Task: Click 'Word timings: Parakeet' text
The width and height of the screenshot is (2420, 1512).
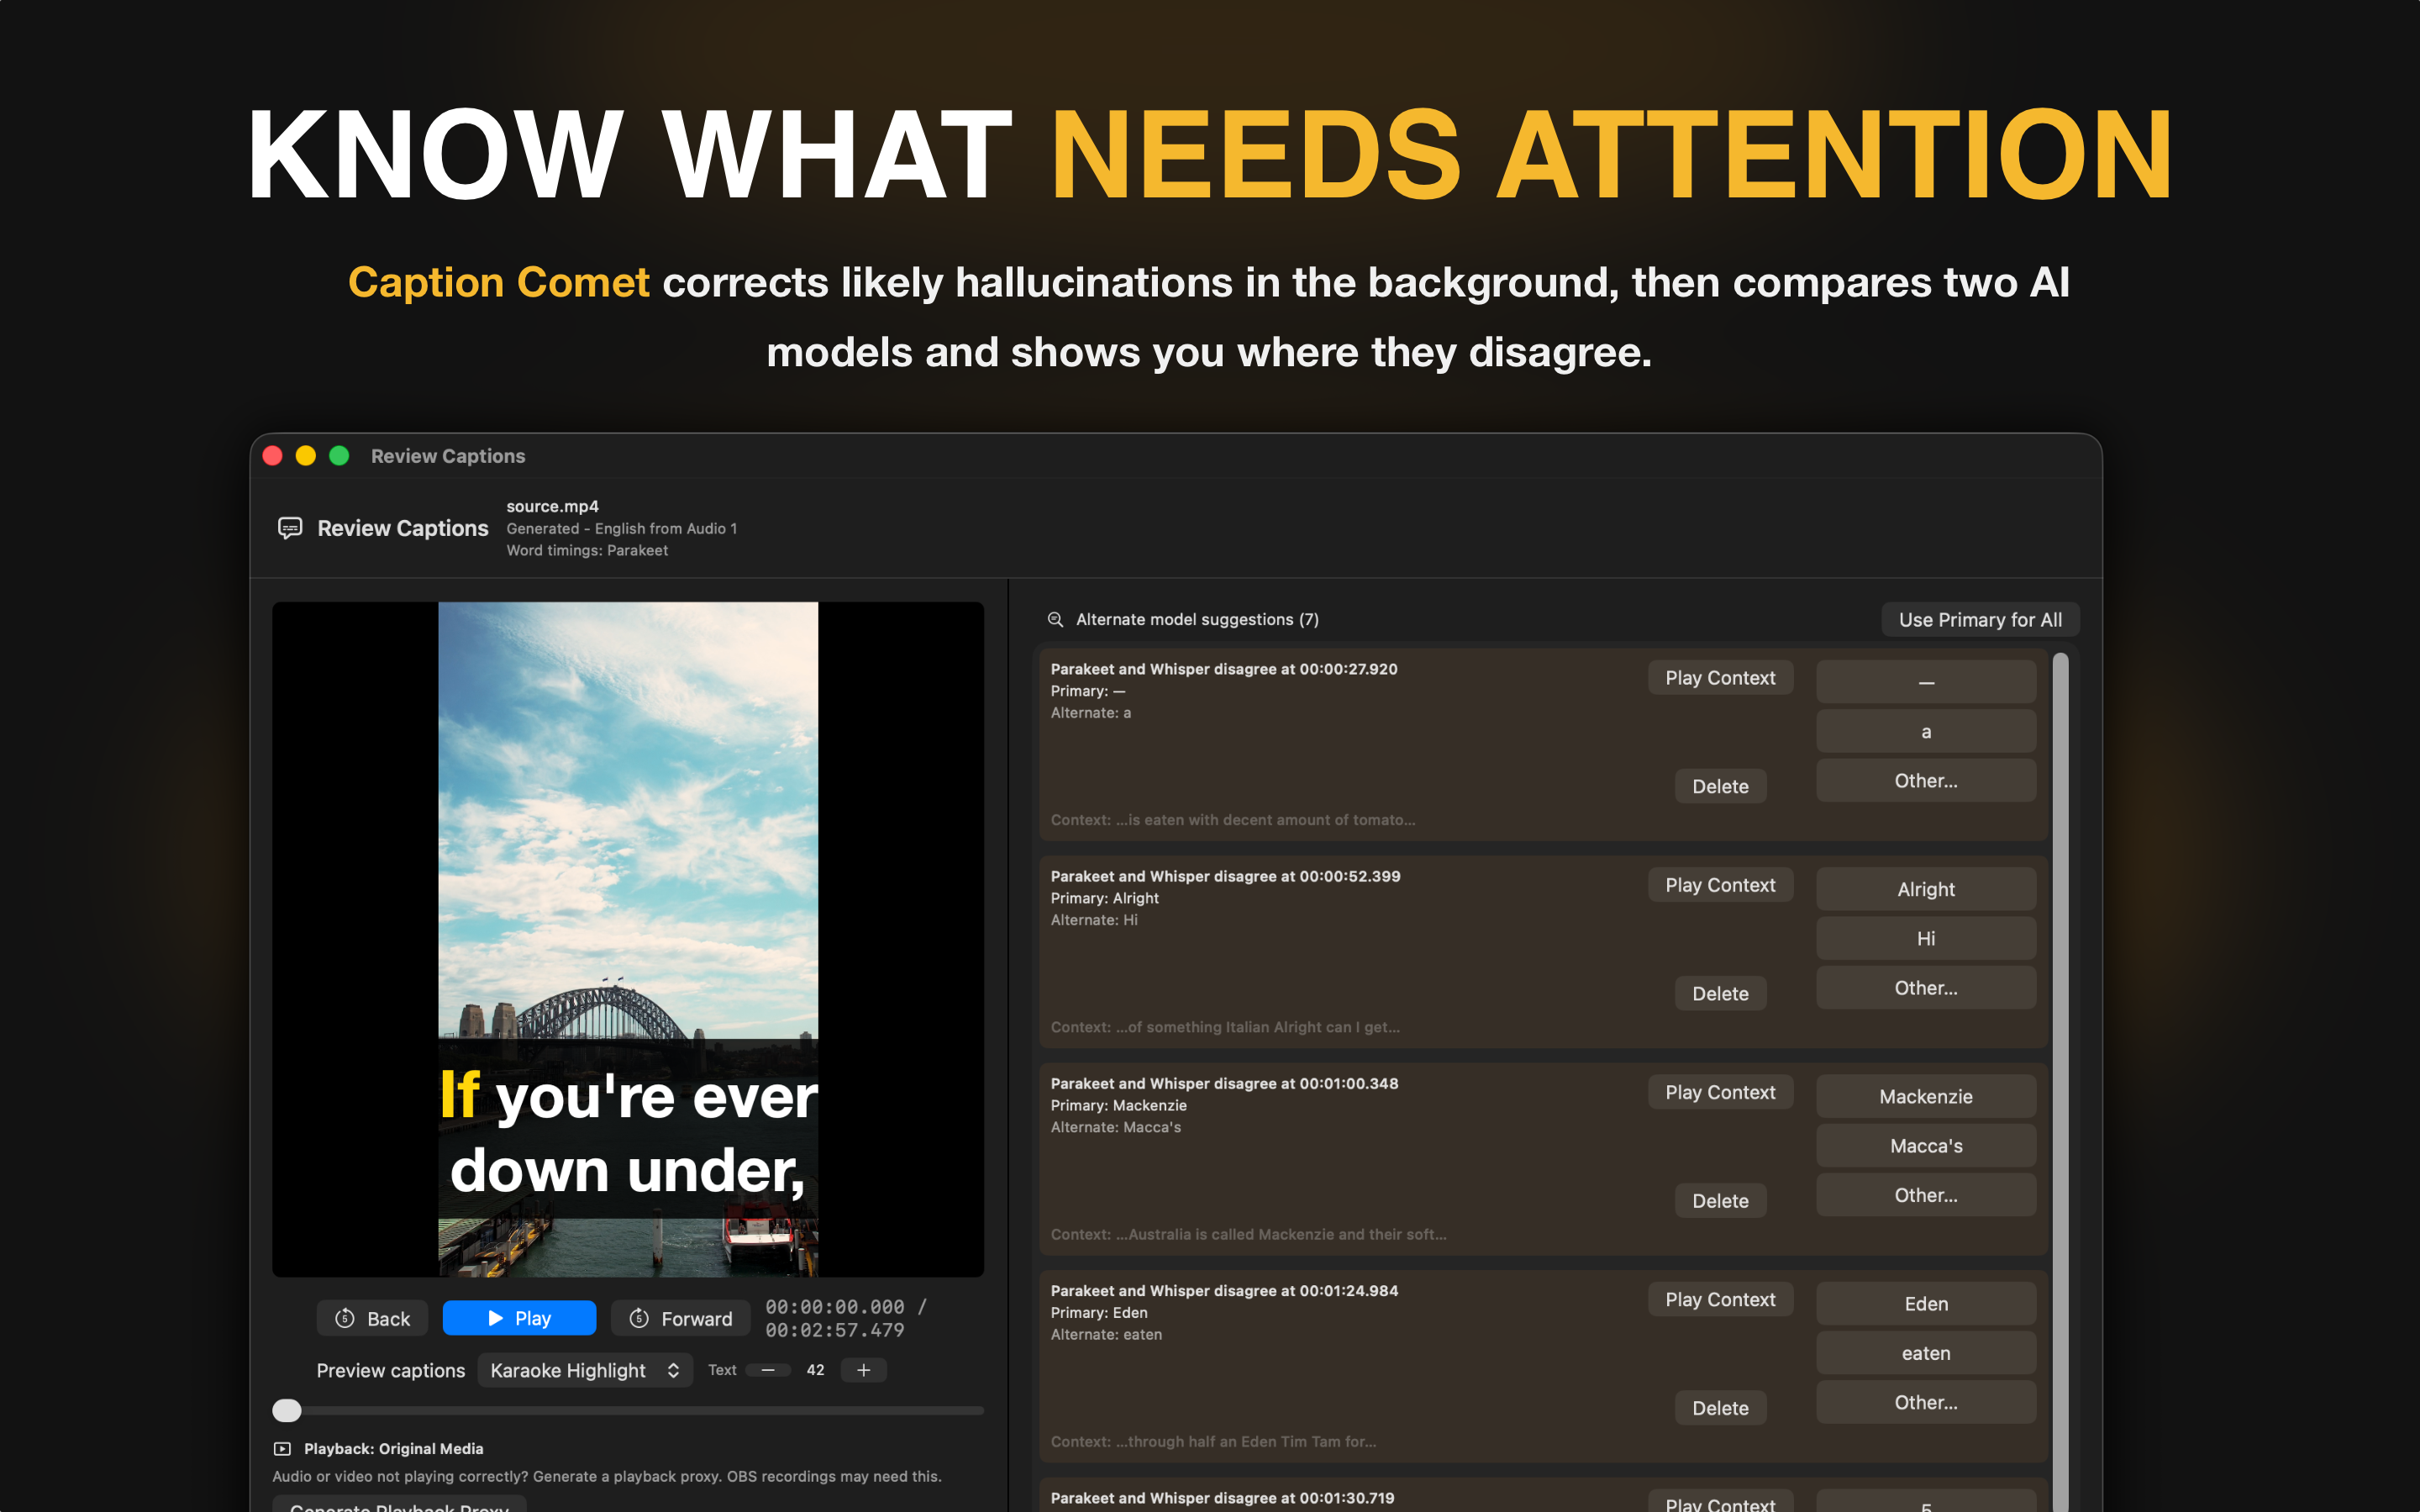Action: click(x=587, y=550)
